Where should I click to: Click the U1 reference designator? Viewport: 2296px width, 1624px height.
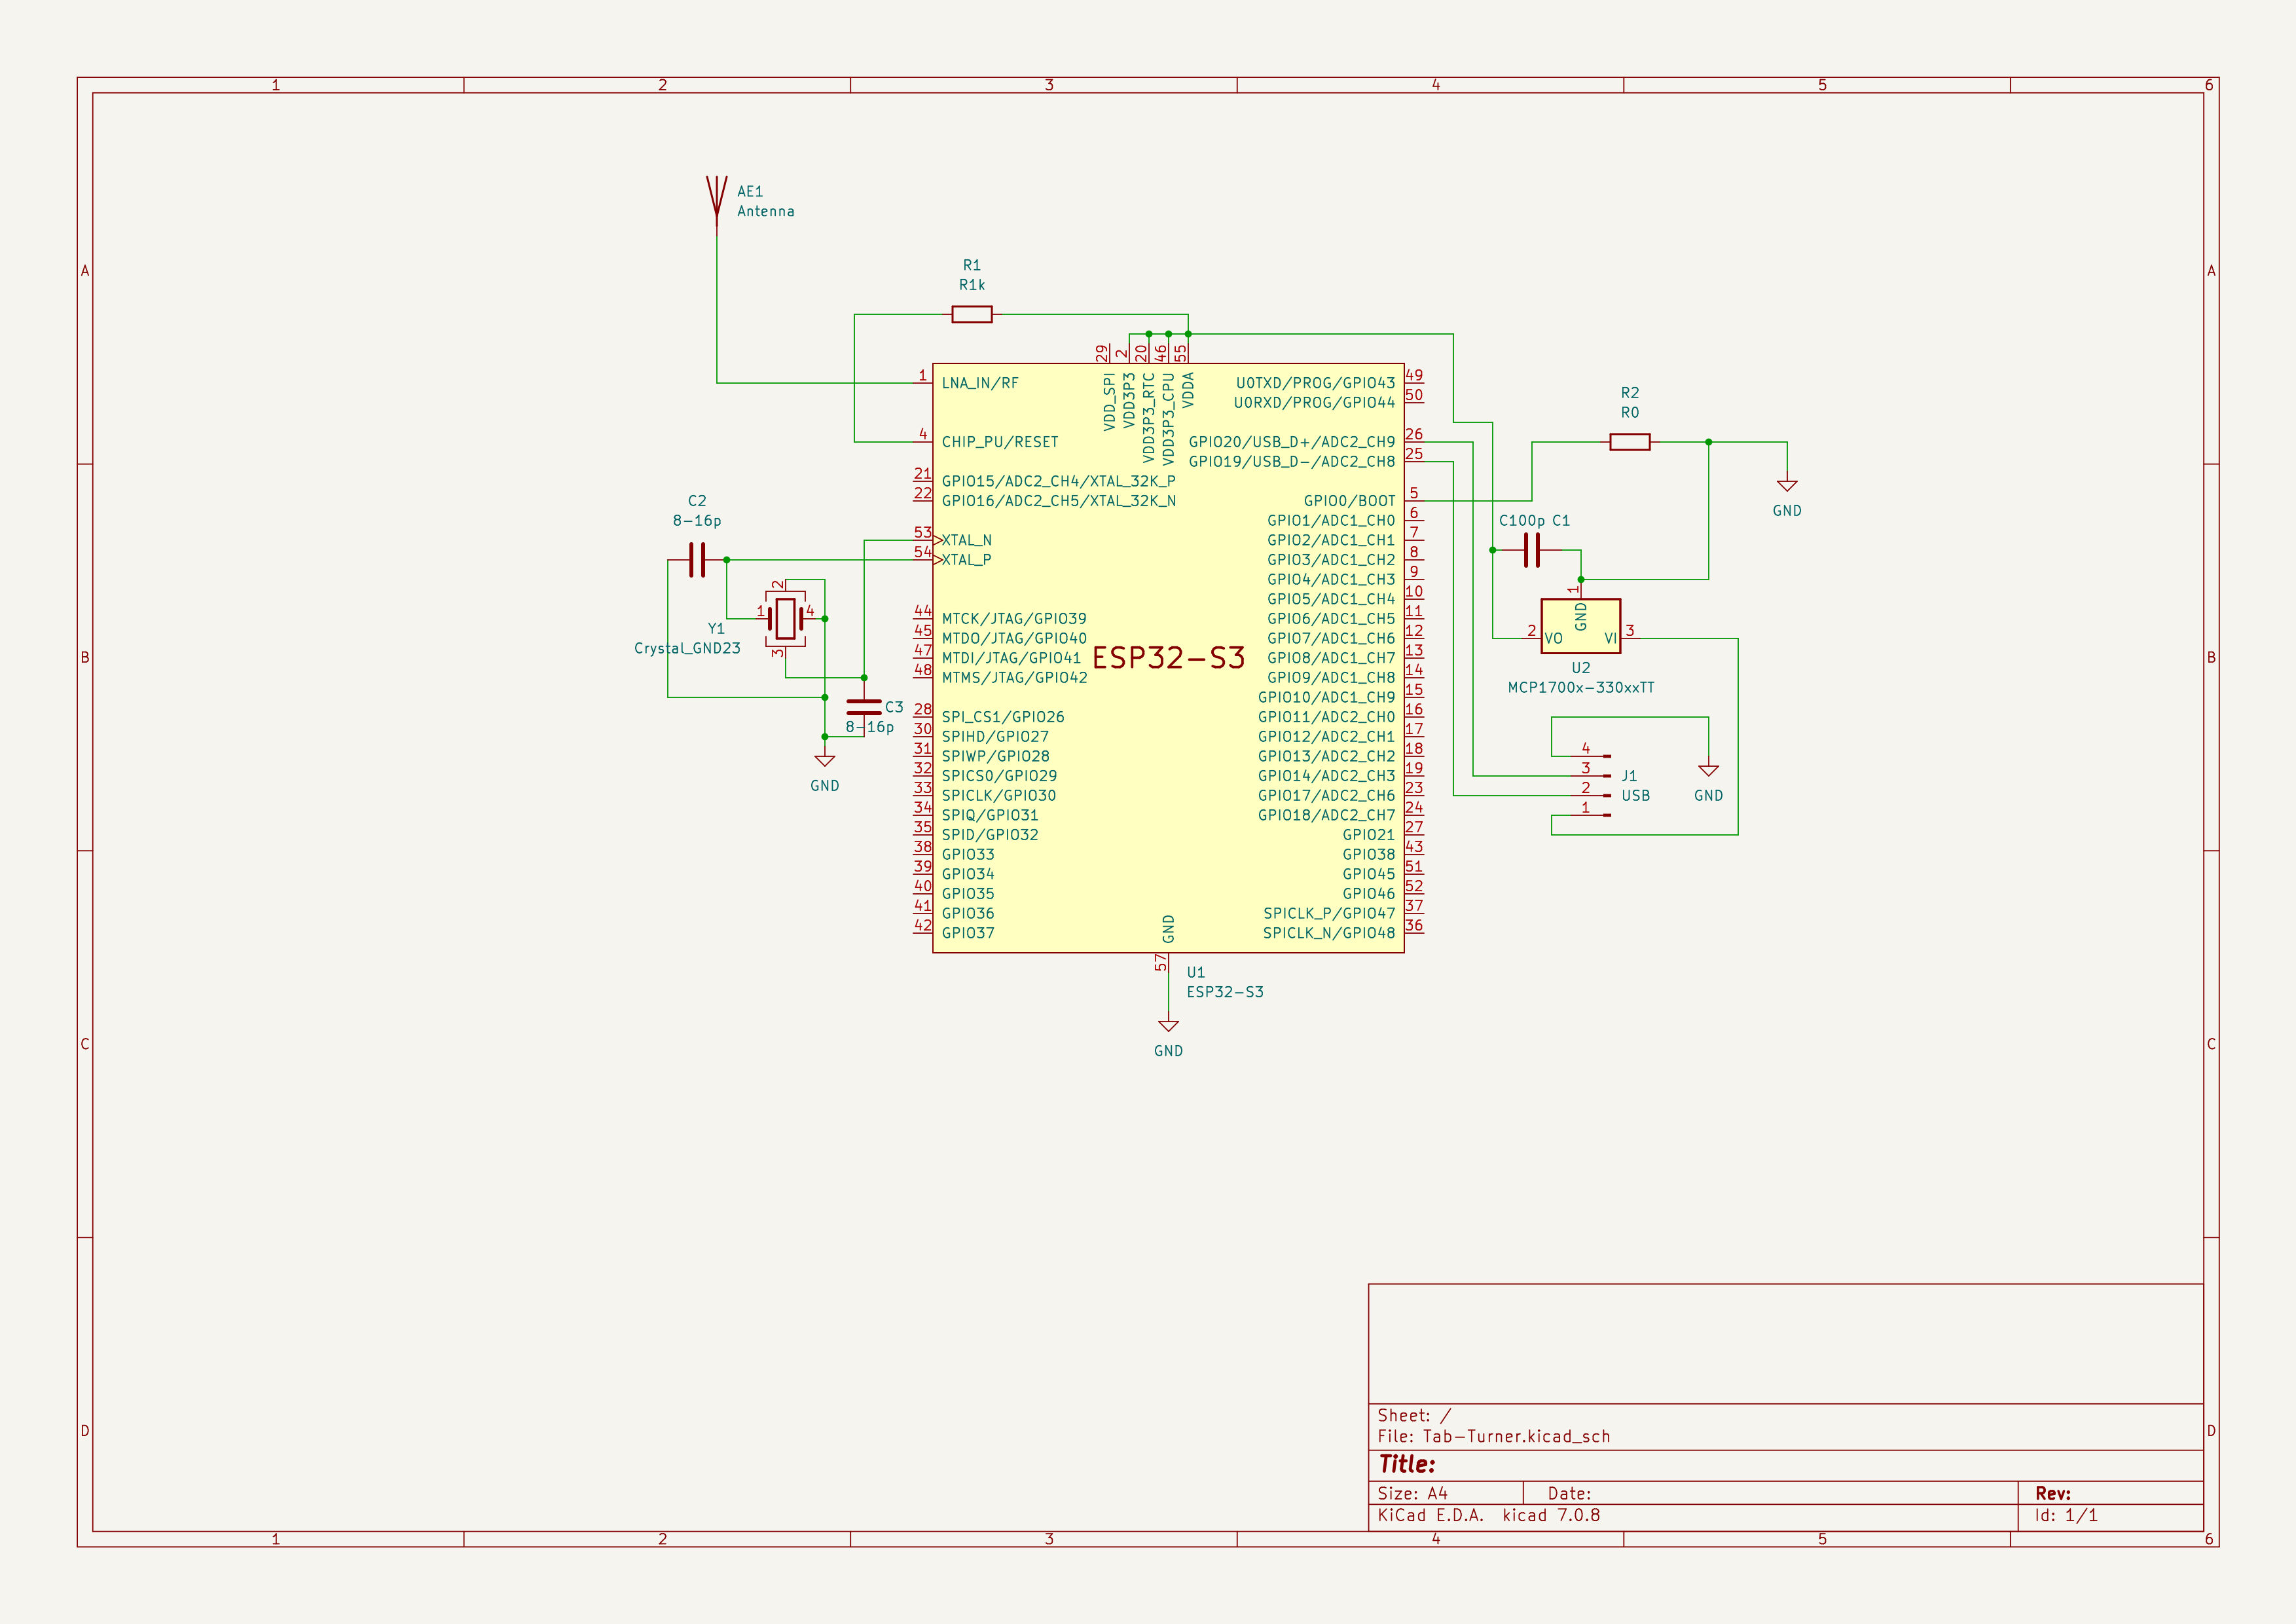click(x=1196, y=972)
